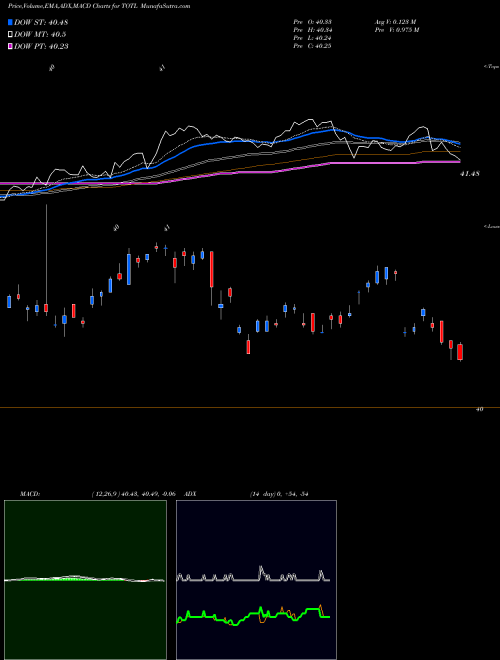Click the 'ADX' panel heading

coord(190,494)
